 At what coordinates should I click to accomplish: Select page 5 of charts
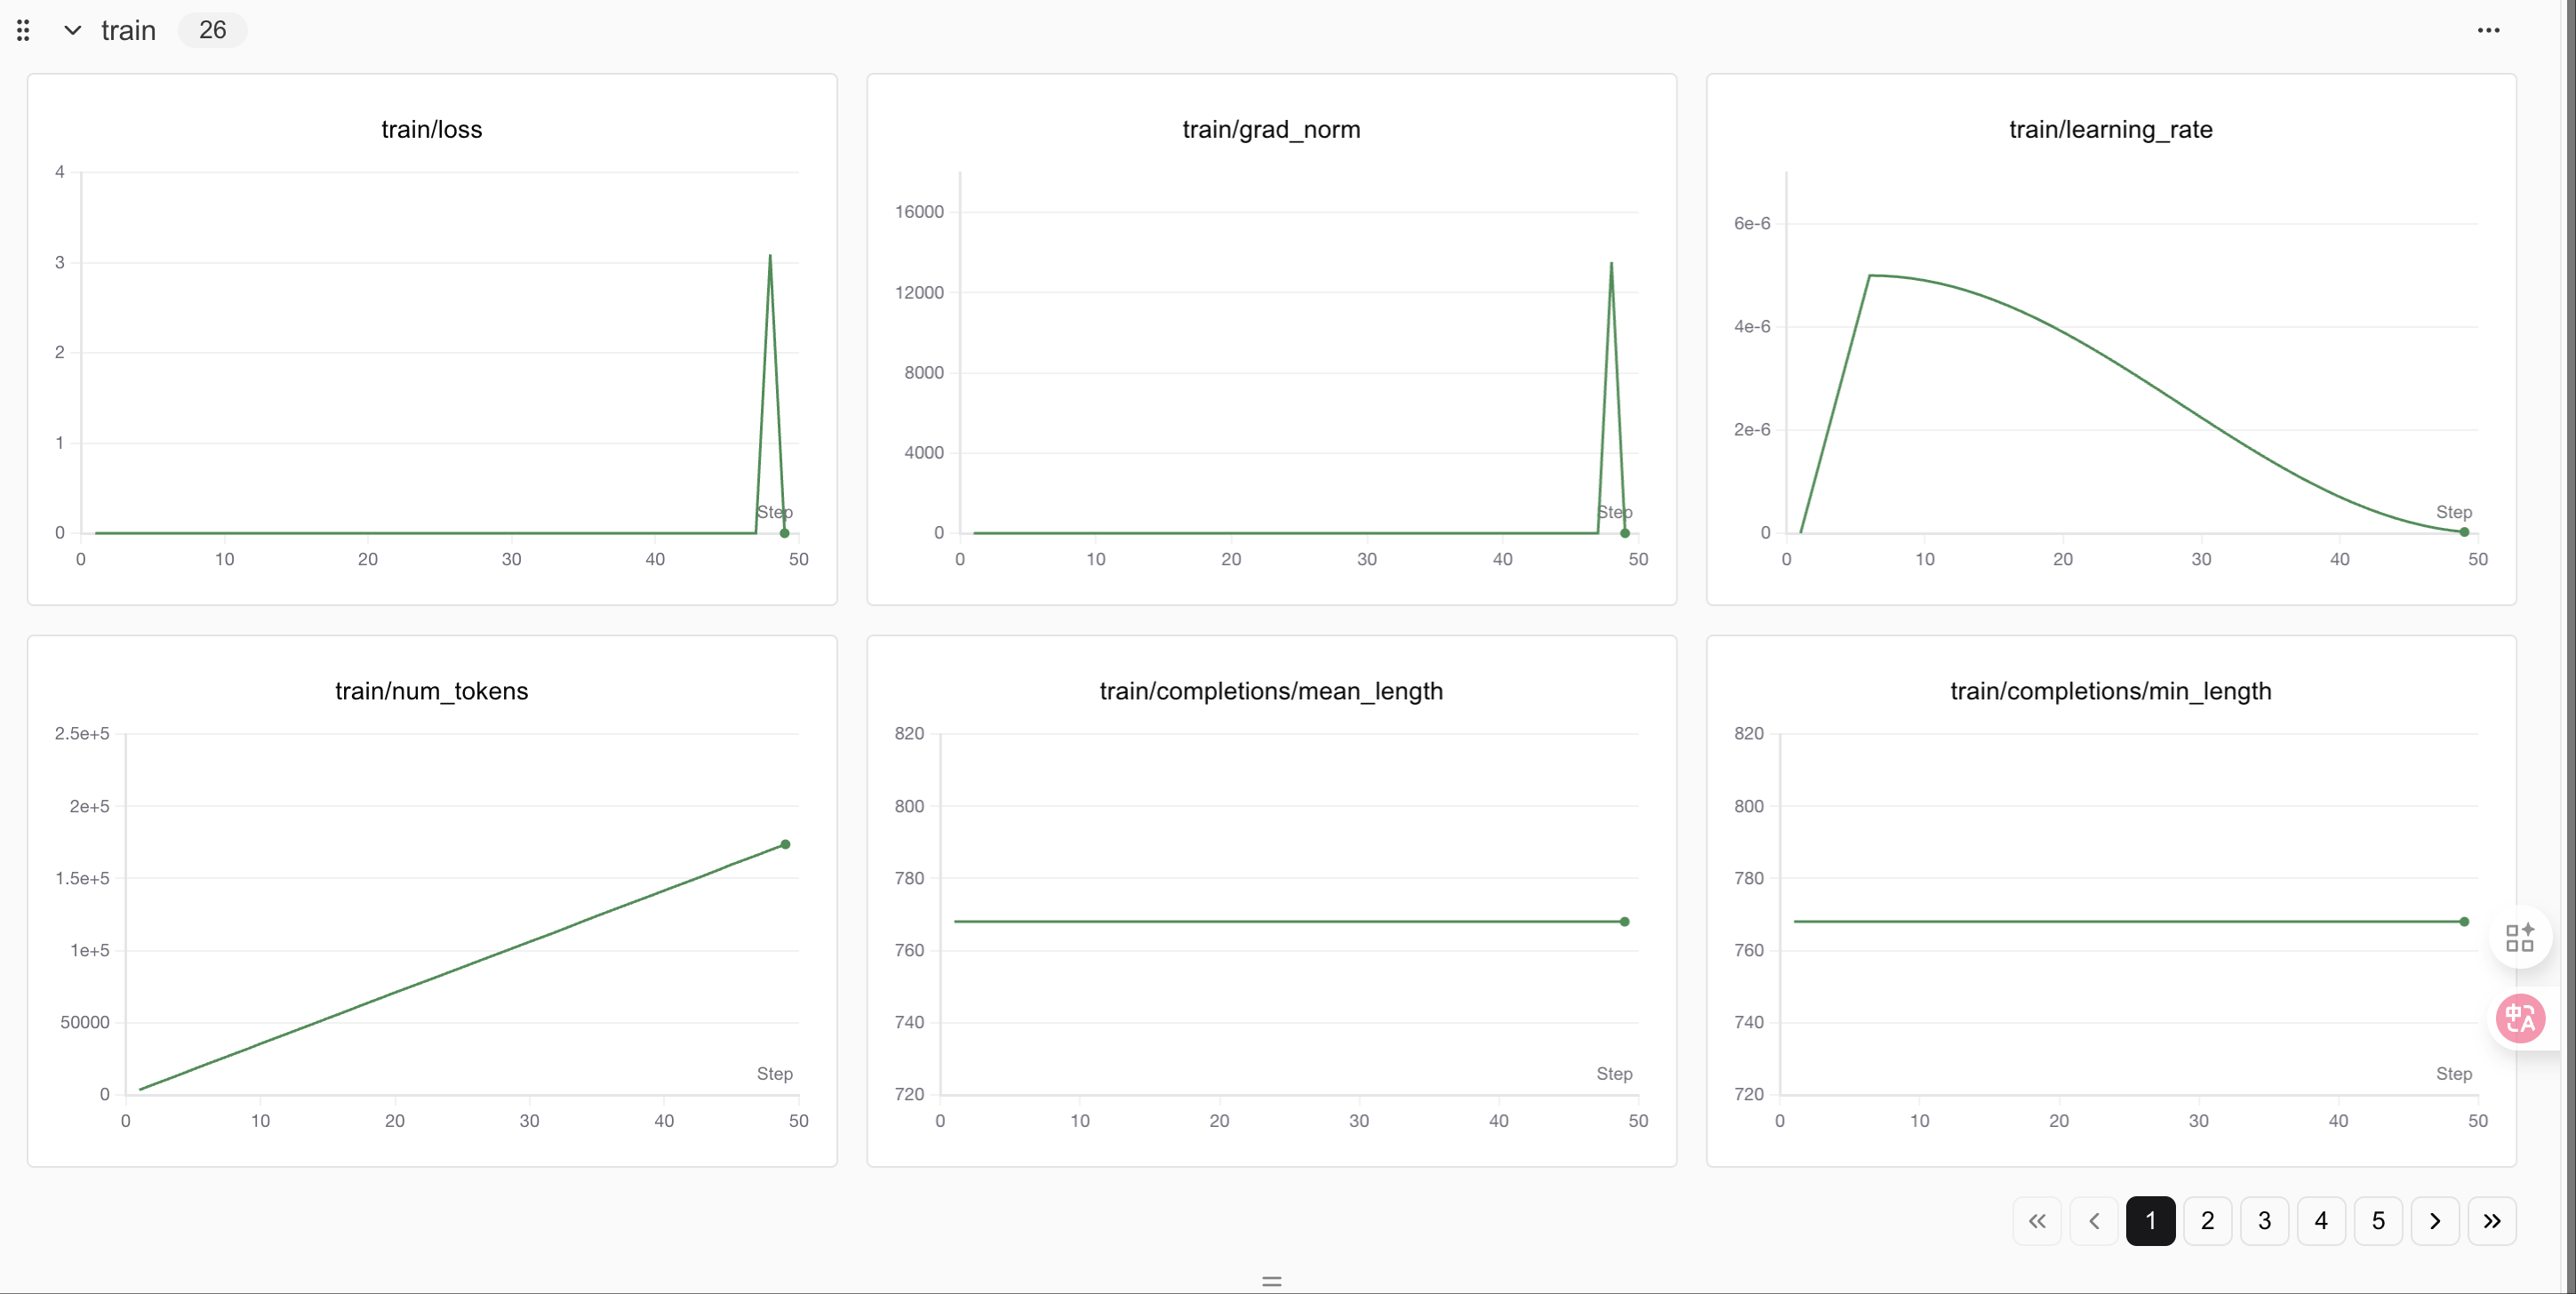(2378, 1220)
